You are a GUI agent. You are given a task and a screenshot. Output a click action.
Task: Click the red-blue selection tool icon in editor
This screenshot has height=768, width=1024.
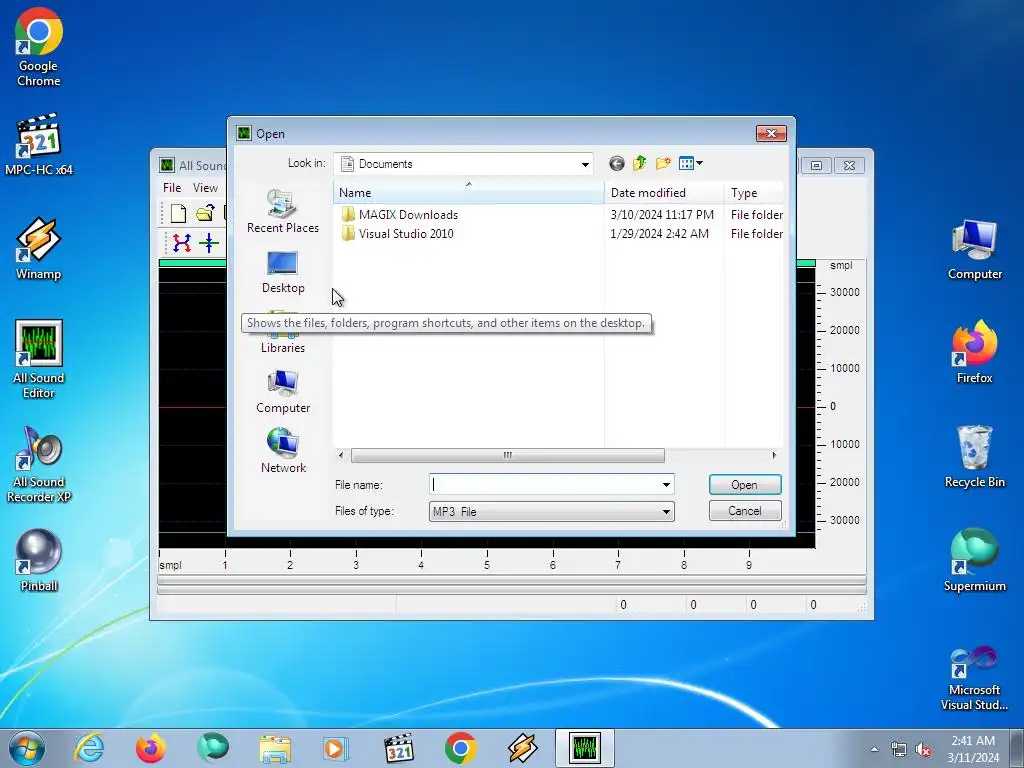pos(182,243)
